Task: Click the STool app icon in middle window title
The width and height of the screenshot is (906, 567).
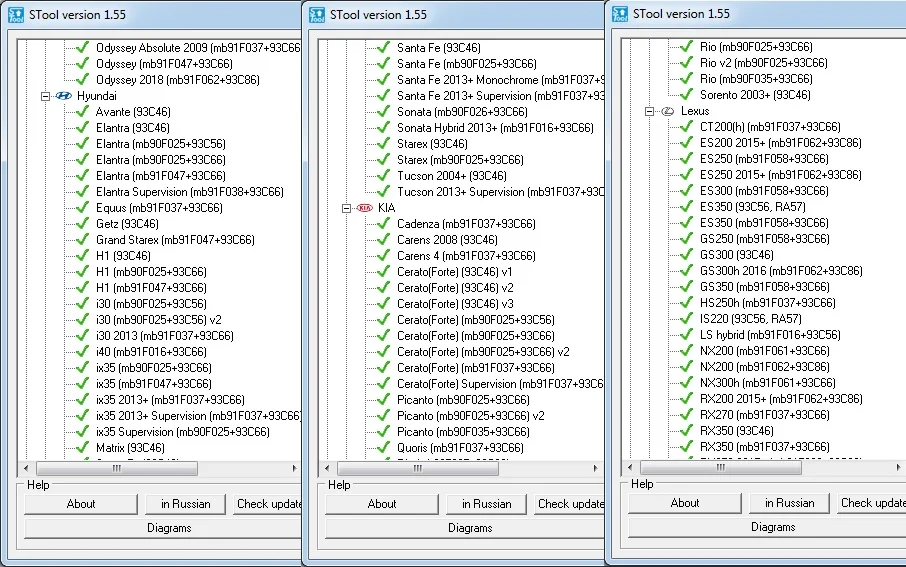Action: 317,14
